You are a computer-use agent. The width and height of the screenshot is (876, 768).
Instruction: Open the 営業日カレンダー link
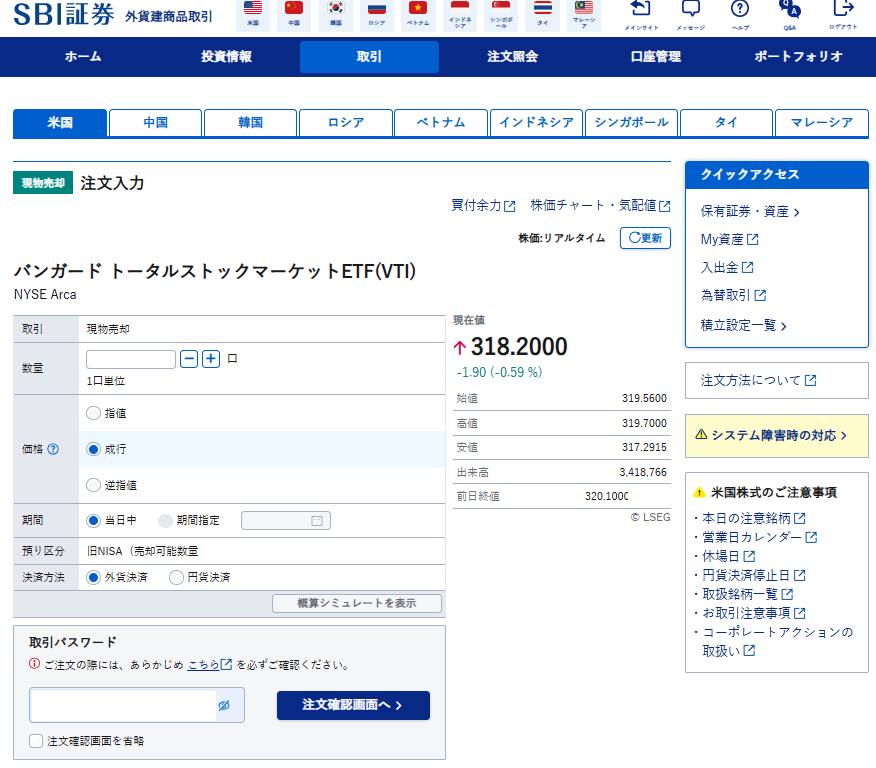760,537
